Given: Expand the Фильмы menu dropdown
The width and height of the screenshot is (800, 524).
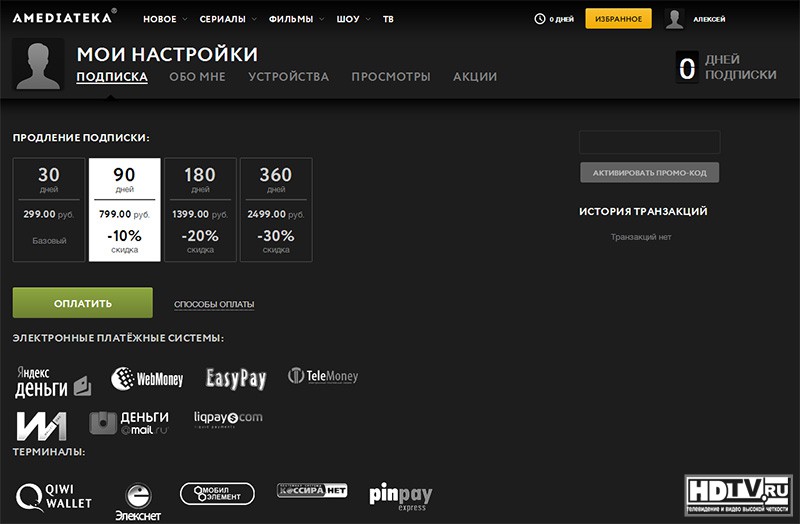Looking at the screenshot, I should click(x=296, y=19).
